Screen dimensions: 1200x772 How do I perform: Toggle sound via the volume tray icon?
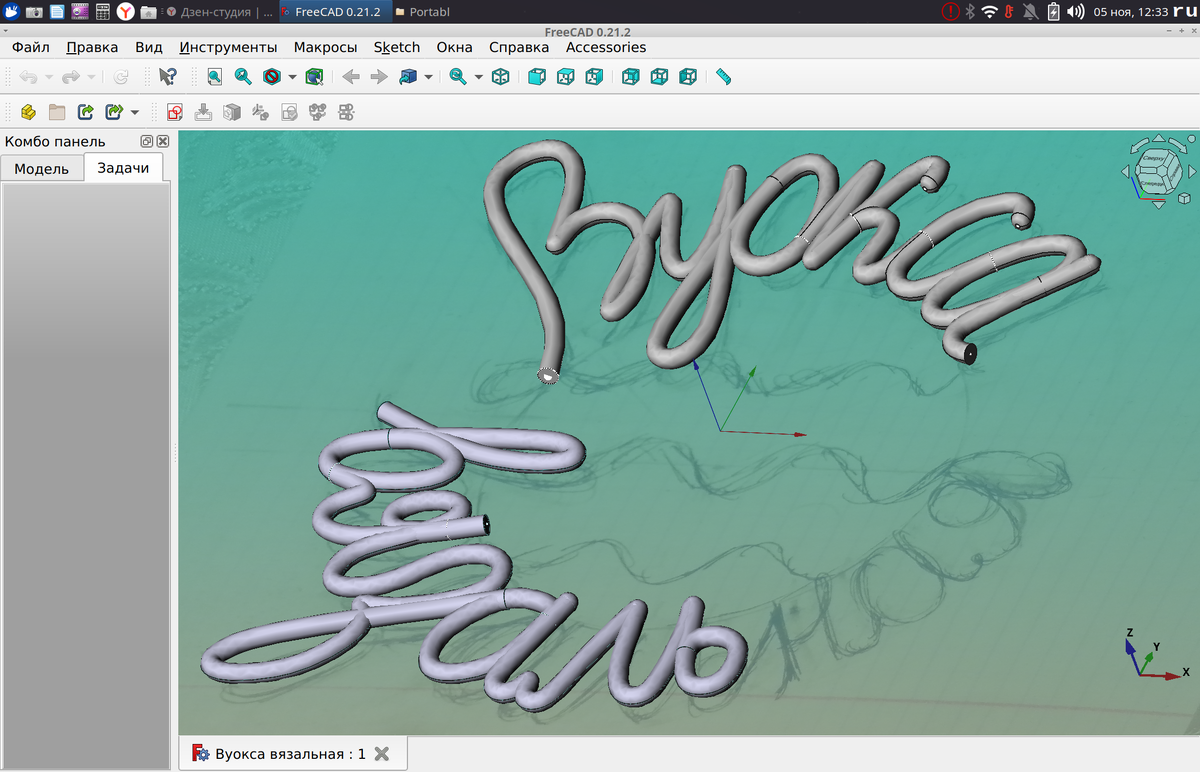pyautogui.click(x=1076, y=12)
